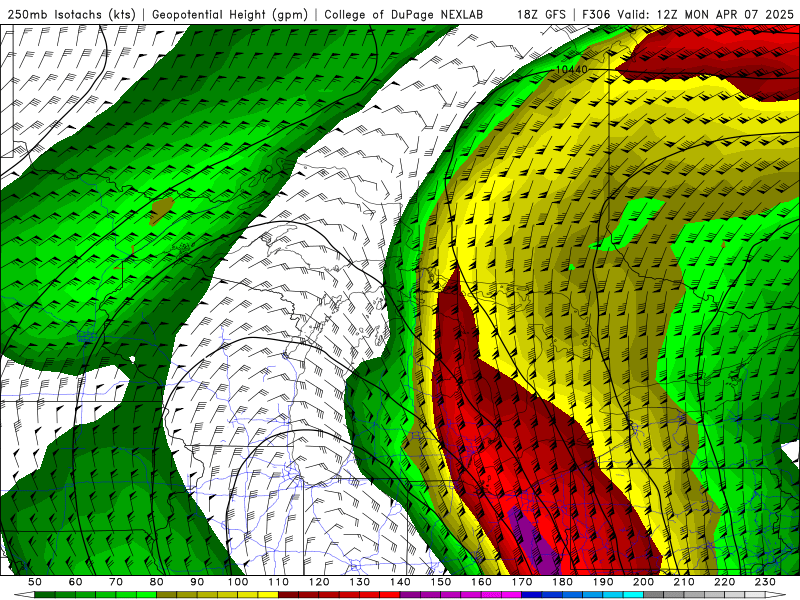Click the 90 value on the colorbar scale
This screenshot has height=600, width=800.
coord(197,582)
